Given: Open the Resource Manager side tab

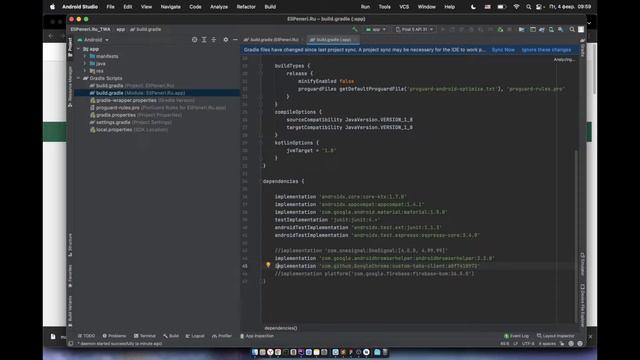Looking at the screenshot, I should point(70,87).
